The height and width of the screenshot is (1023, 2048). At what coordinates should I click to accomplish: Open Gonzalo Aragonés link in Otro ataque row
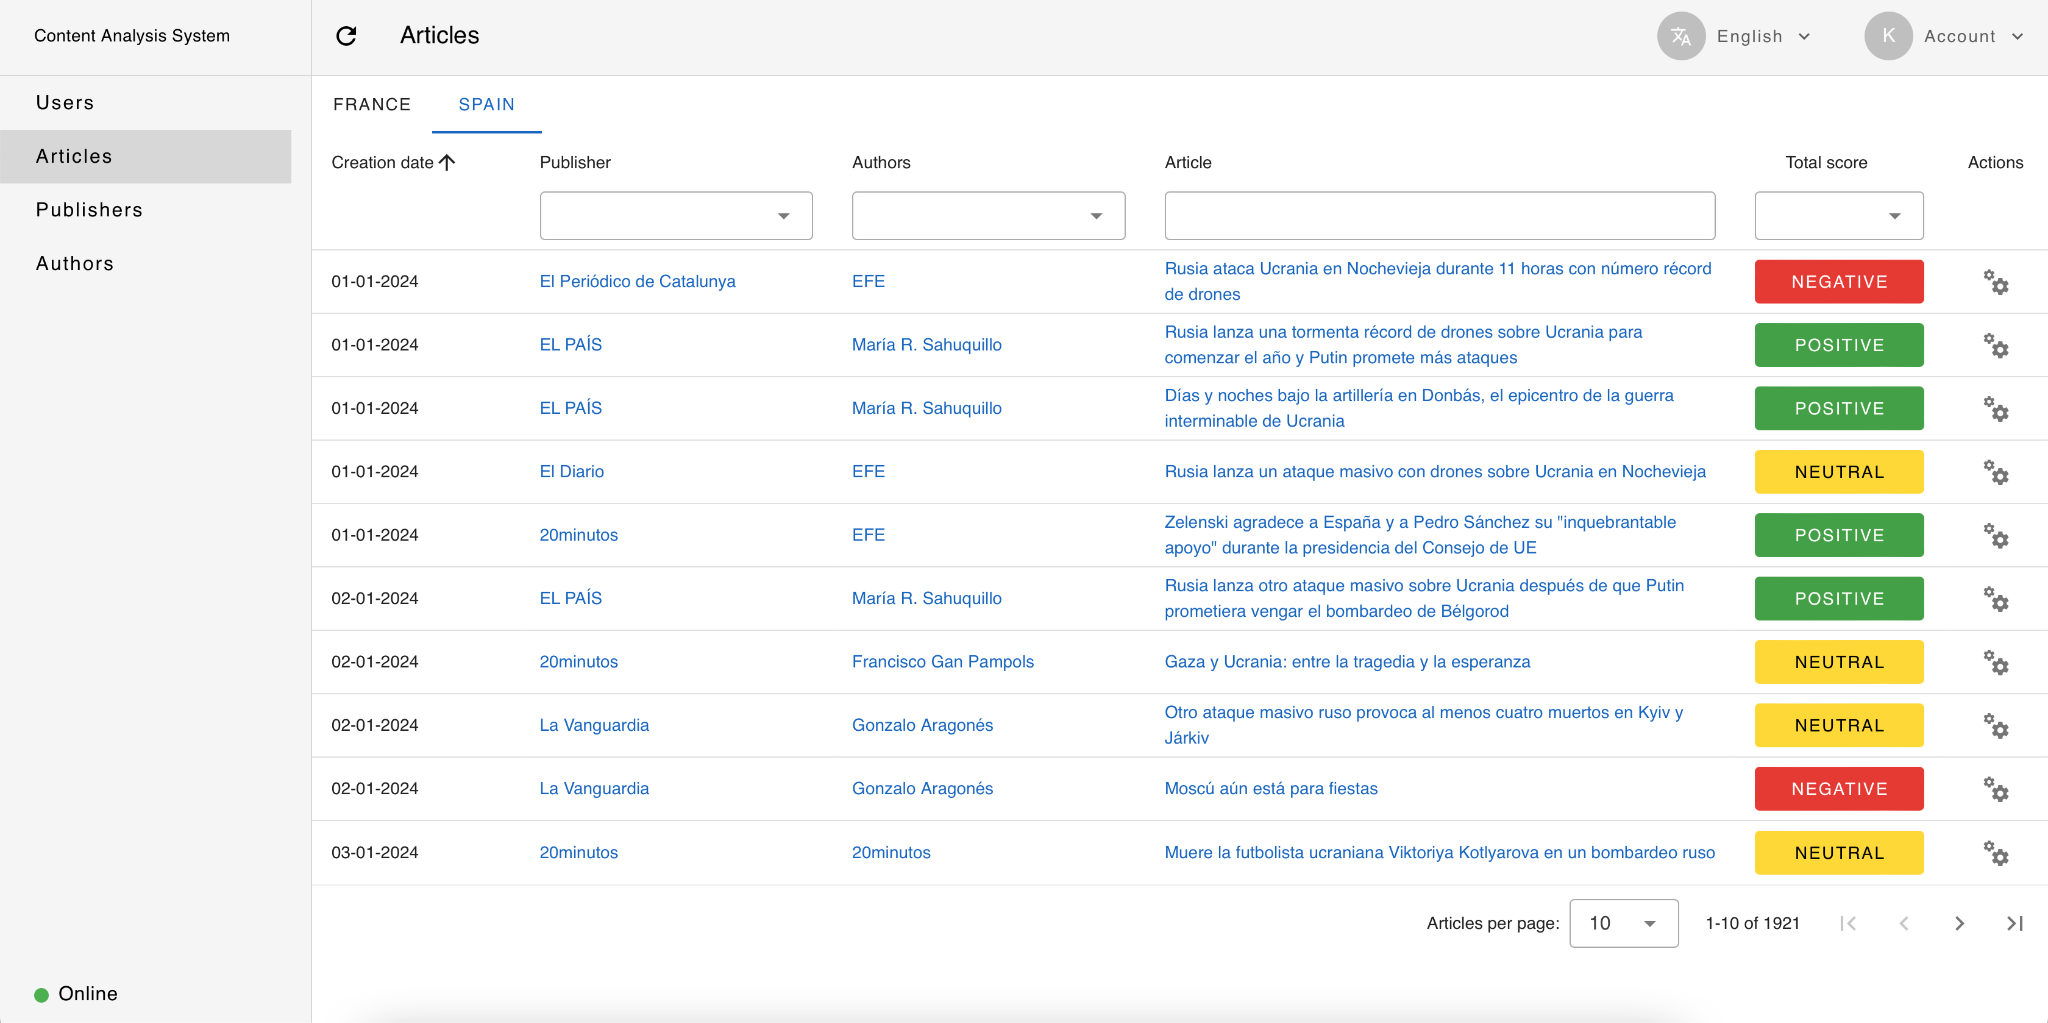(922, 725)
